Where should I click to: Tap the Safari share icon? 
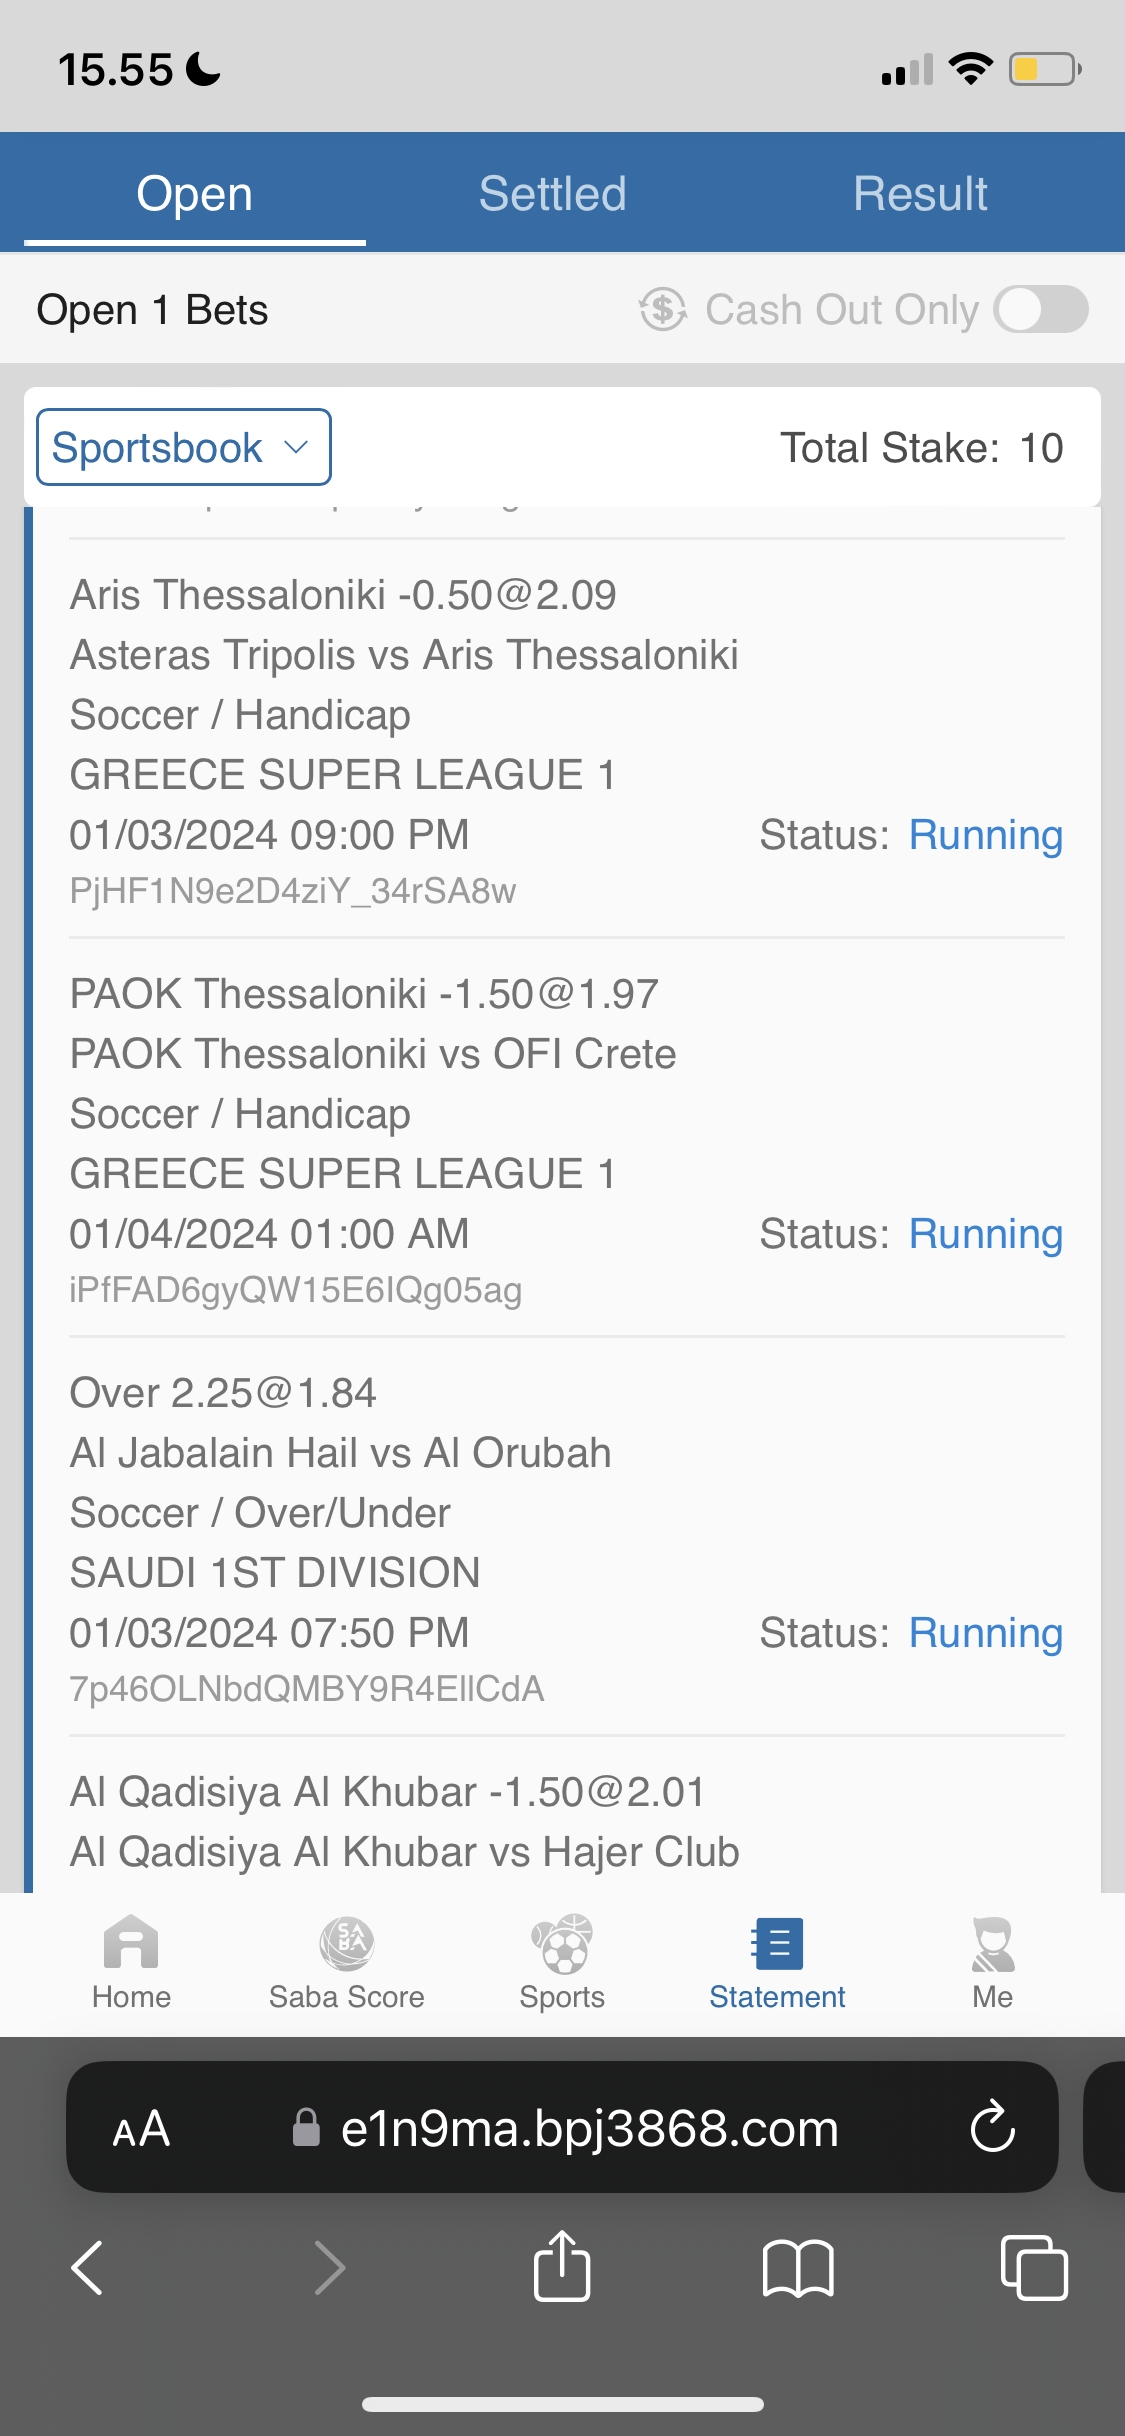562,2267
